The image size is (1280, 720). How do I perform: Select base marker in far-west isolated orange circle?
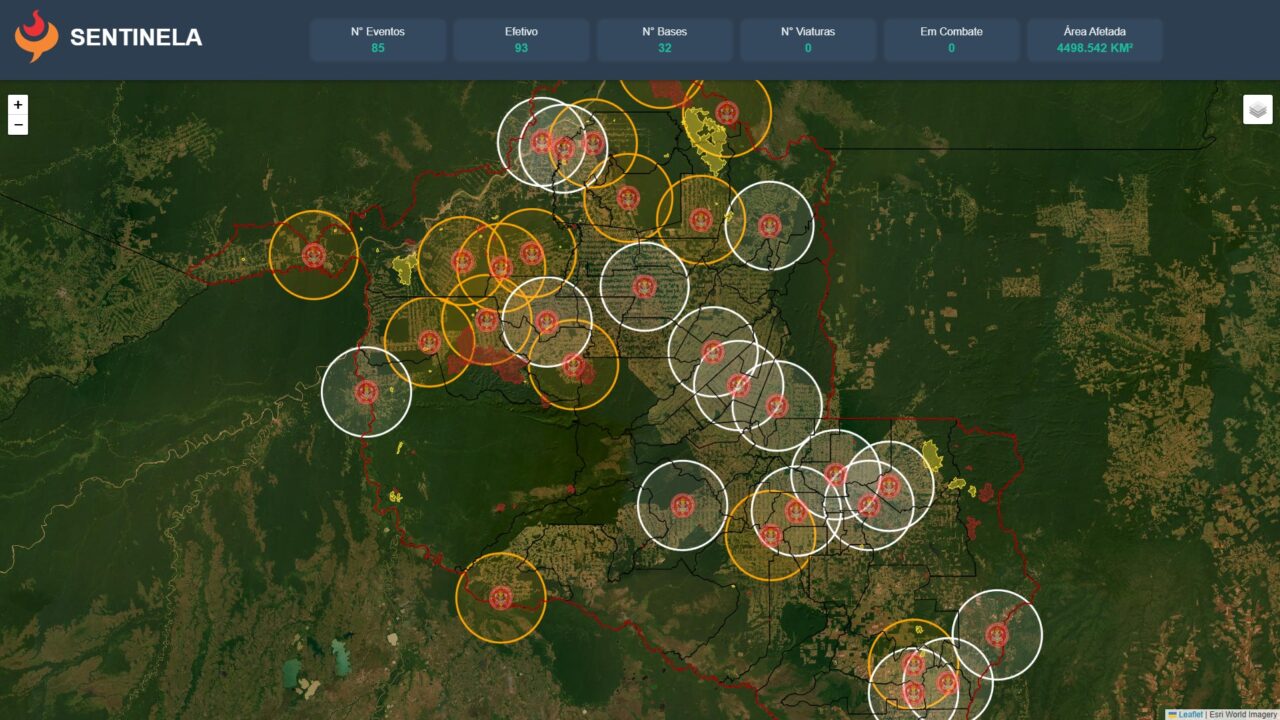point(314,255)
